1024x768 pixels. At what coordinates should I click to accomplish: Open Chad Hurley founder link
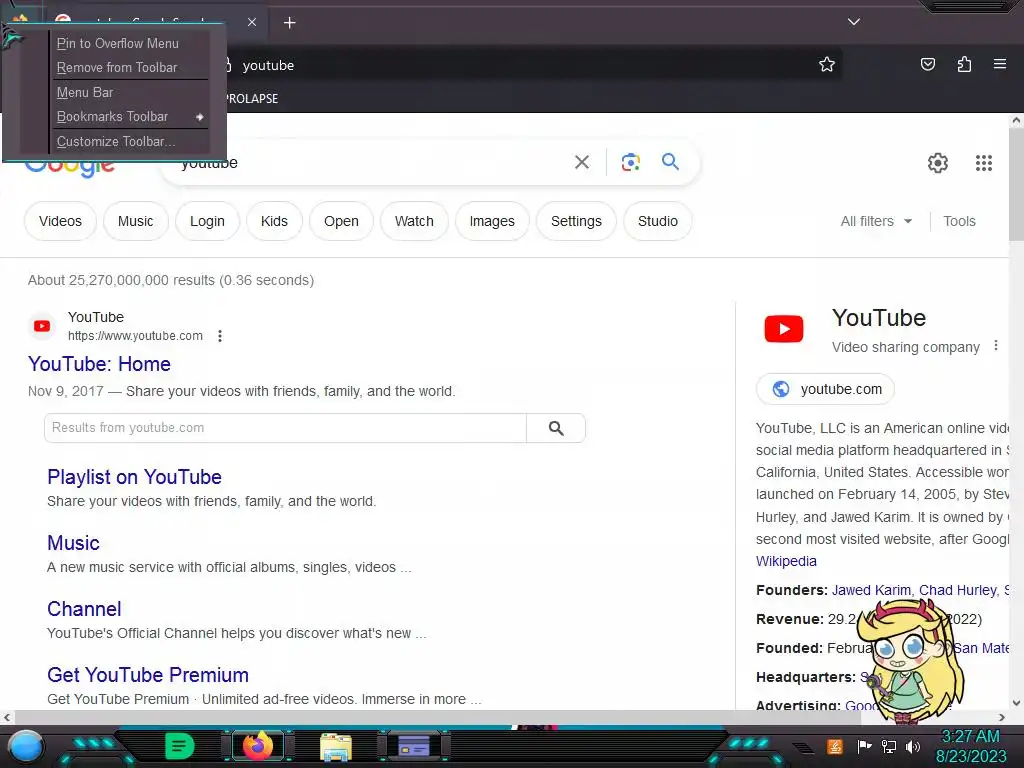pos(958,590)
